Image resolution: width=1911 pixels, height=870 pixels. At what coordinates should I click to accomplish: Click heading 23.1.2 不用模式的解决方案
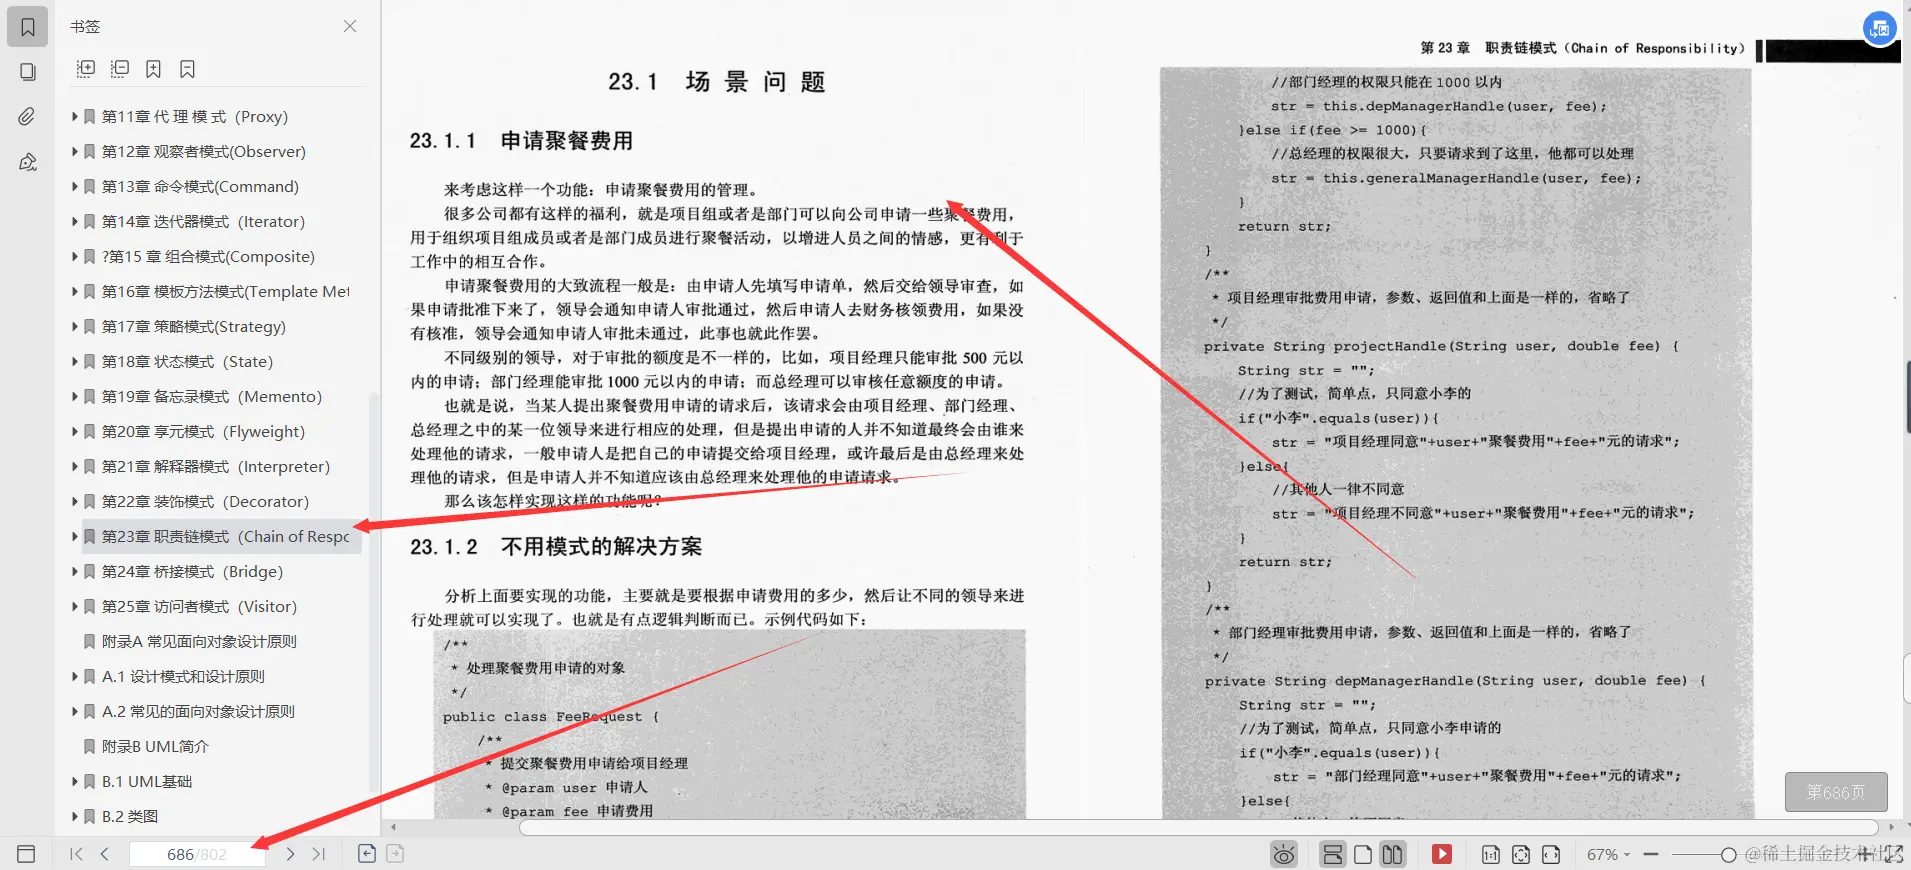tap(556, 547)
